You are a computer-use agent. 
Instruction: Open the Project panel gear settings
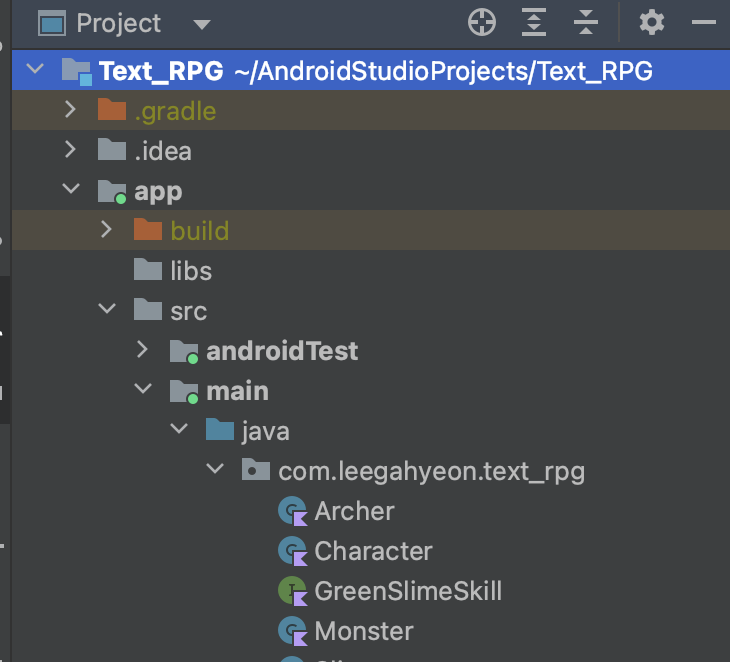point(652,22)
